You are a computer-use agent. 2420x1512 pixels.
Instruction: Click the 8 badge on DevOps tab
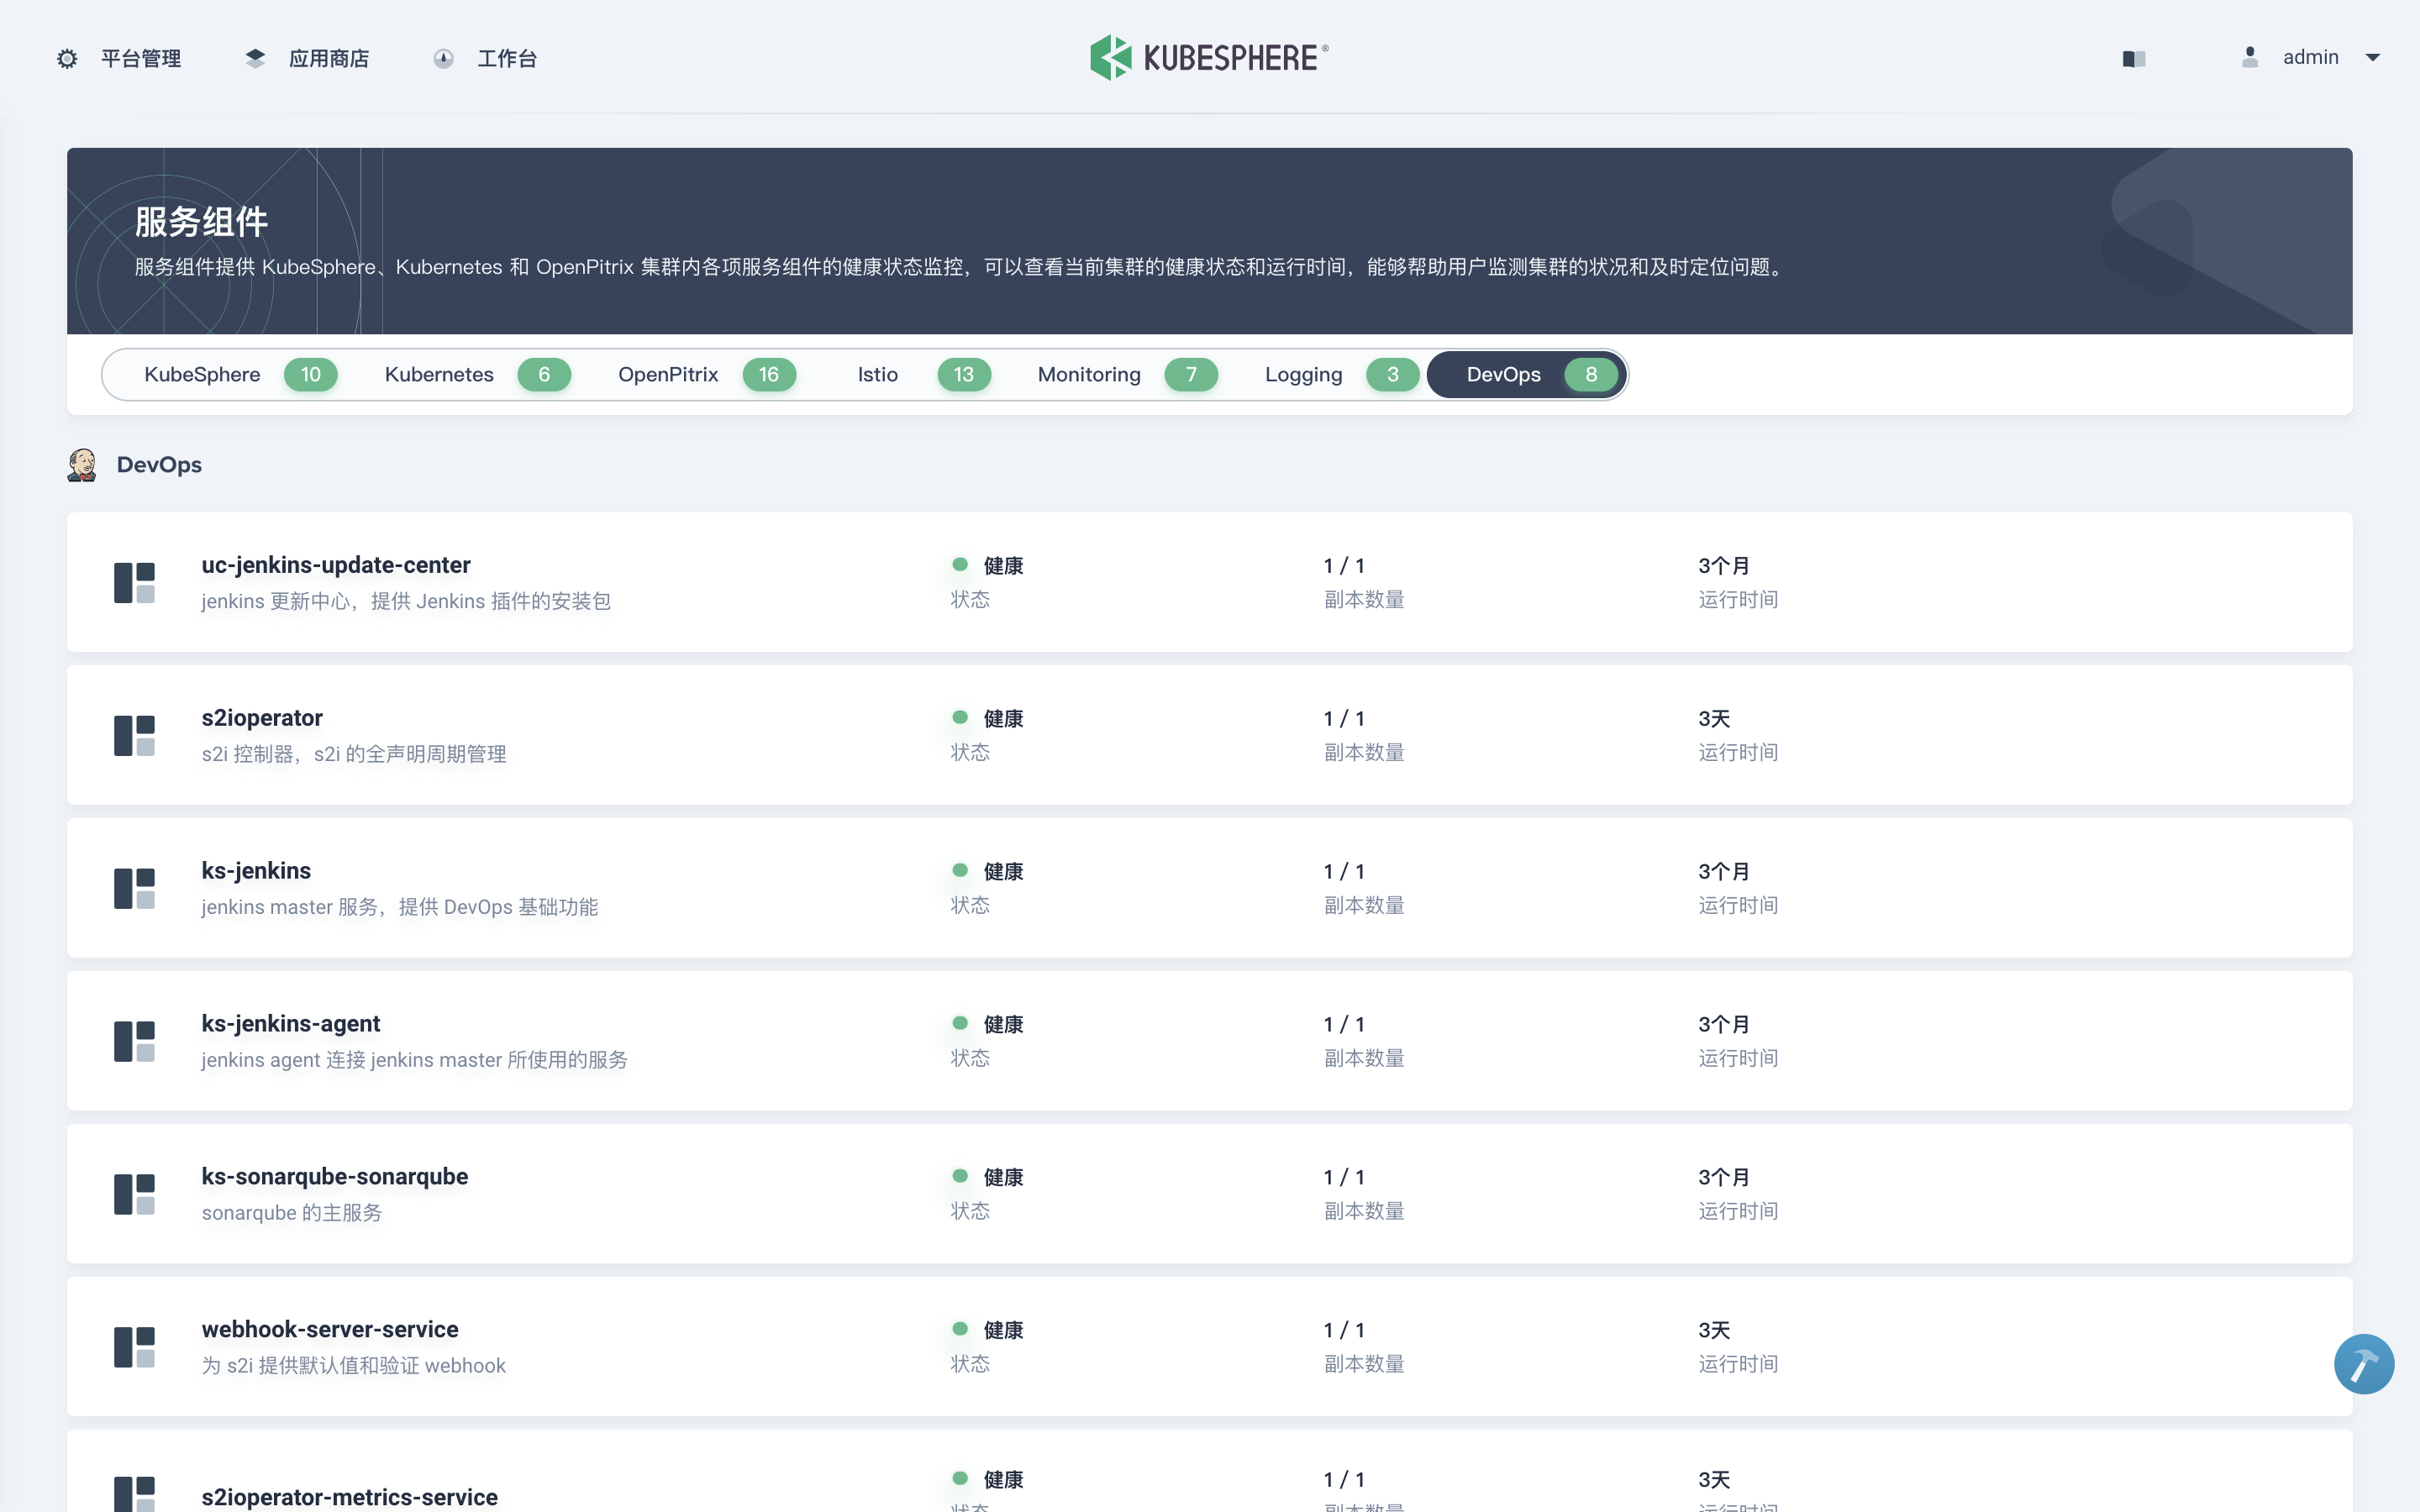point(1591,375)
